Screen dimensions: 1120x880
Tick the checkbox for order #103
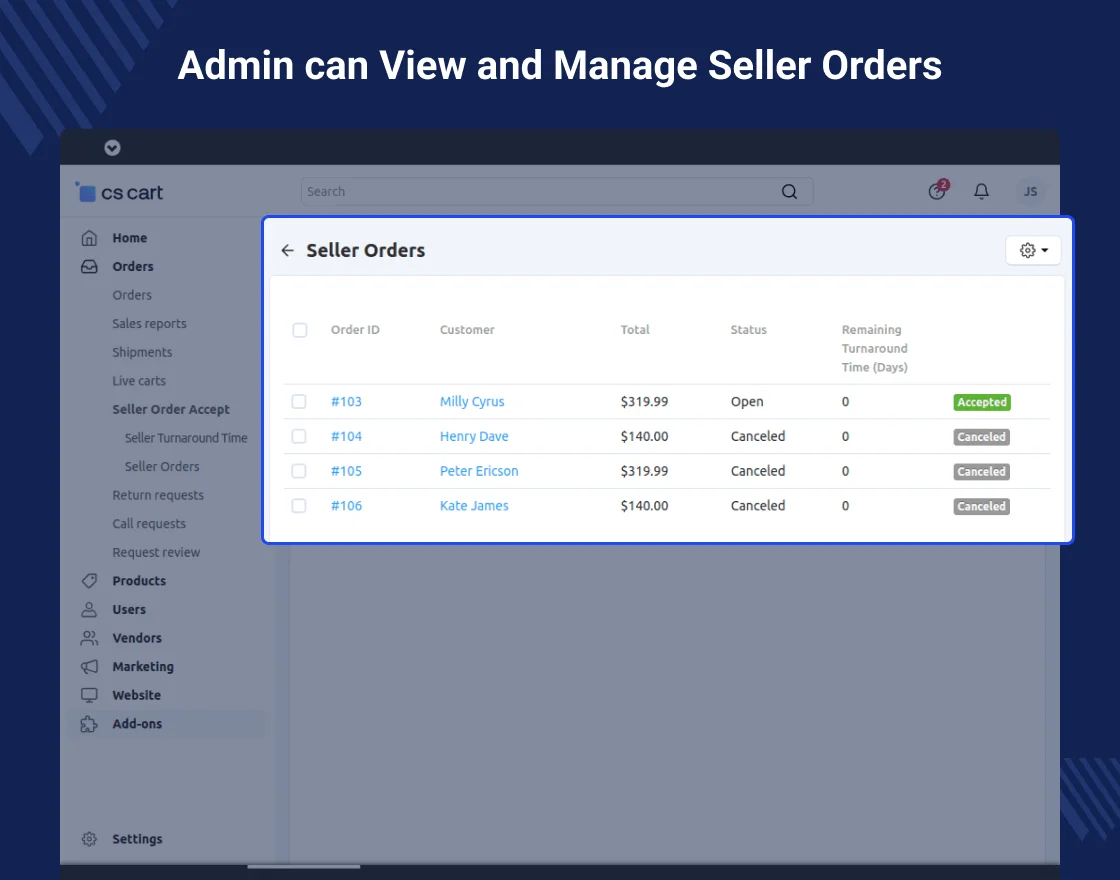pyautogui.click(x=299, y=402)
